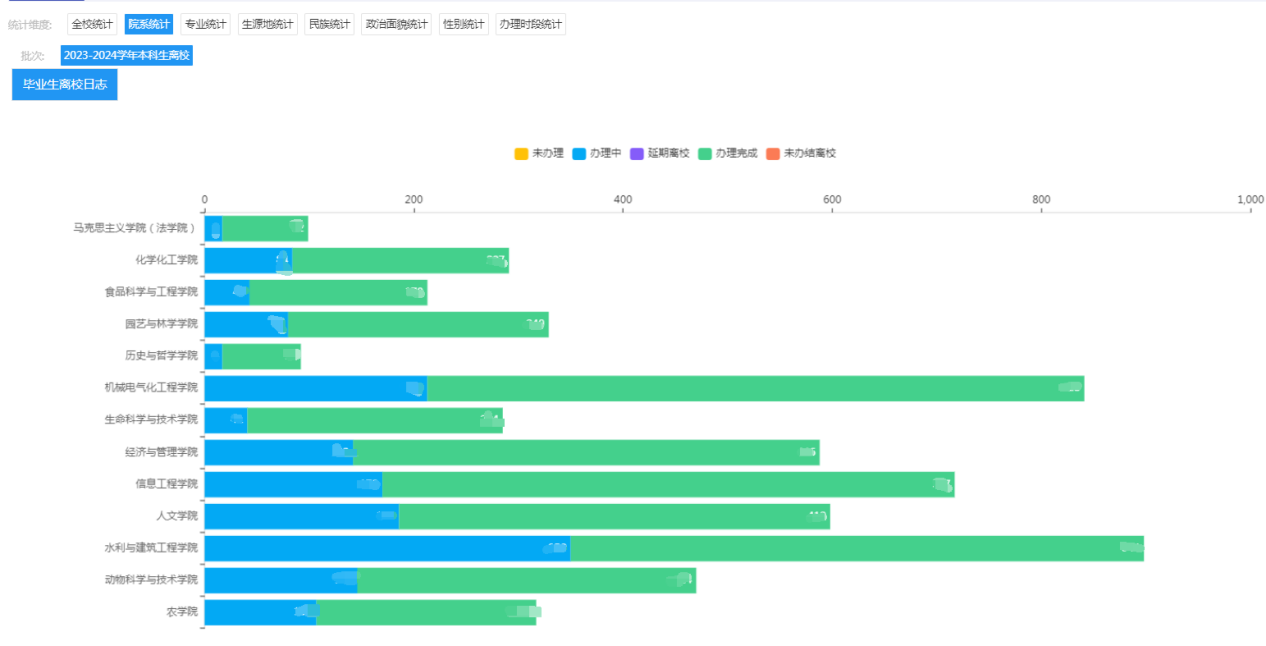Toggle the 未办理 legend item
Image resolution: width=1266 pixels, height=646 pixels.
(539, 153)
